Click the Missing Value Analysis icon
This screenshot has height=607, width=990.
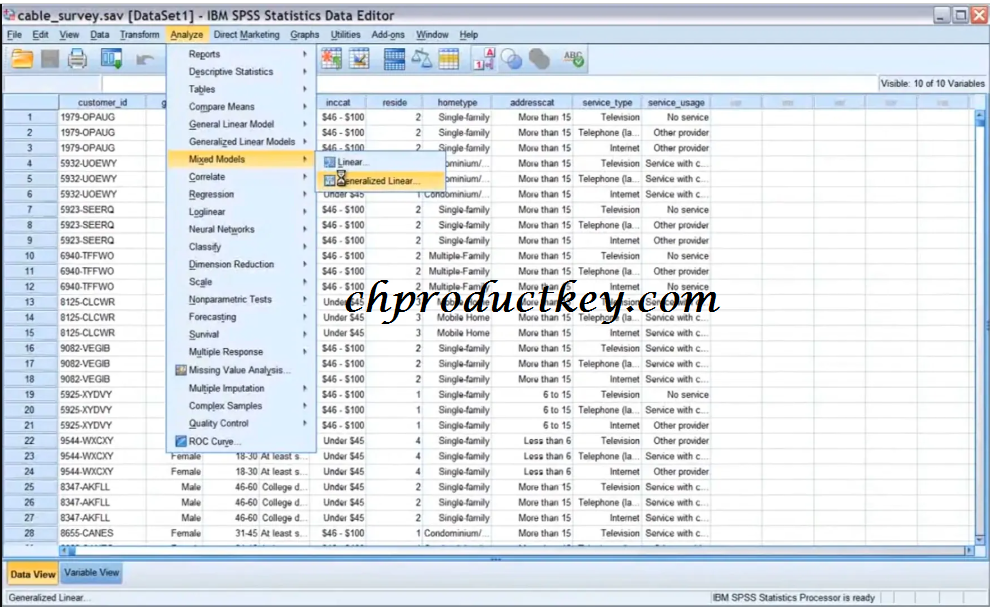[x=181, y=370]
